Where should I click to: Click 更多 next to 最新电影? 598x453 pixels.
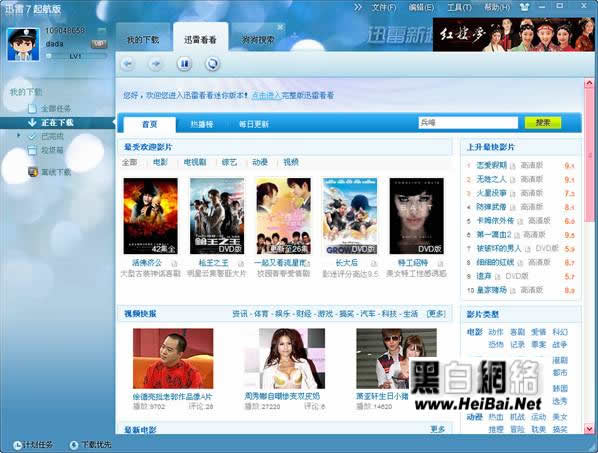pos(437,429)
